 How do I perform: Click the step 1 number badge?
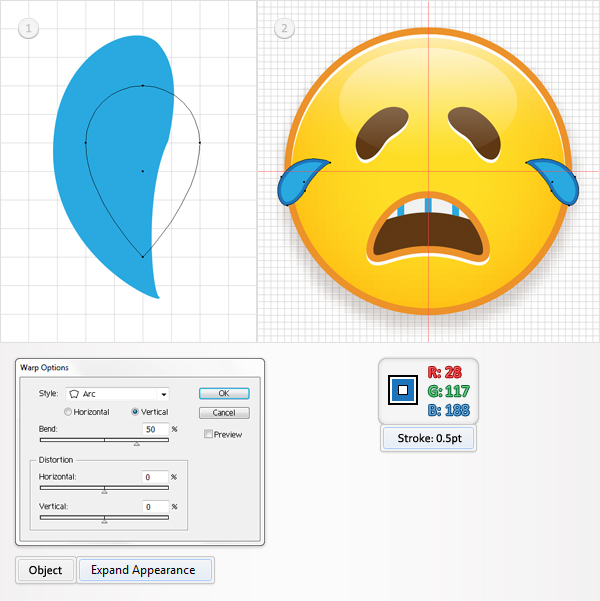28,28
